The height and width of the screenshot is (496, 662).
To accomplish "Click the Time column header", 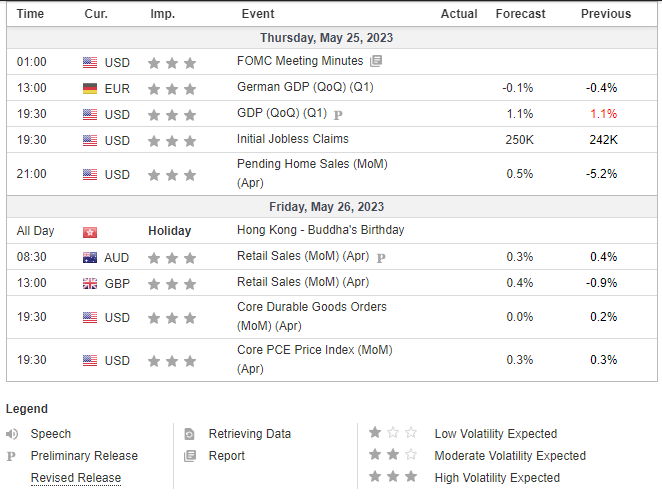I will click(31, 14).
